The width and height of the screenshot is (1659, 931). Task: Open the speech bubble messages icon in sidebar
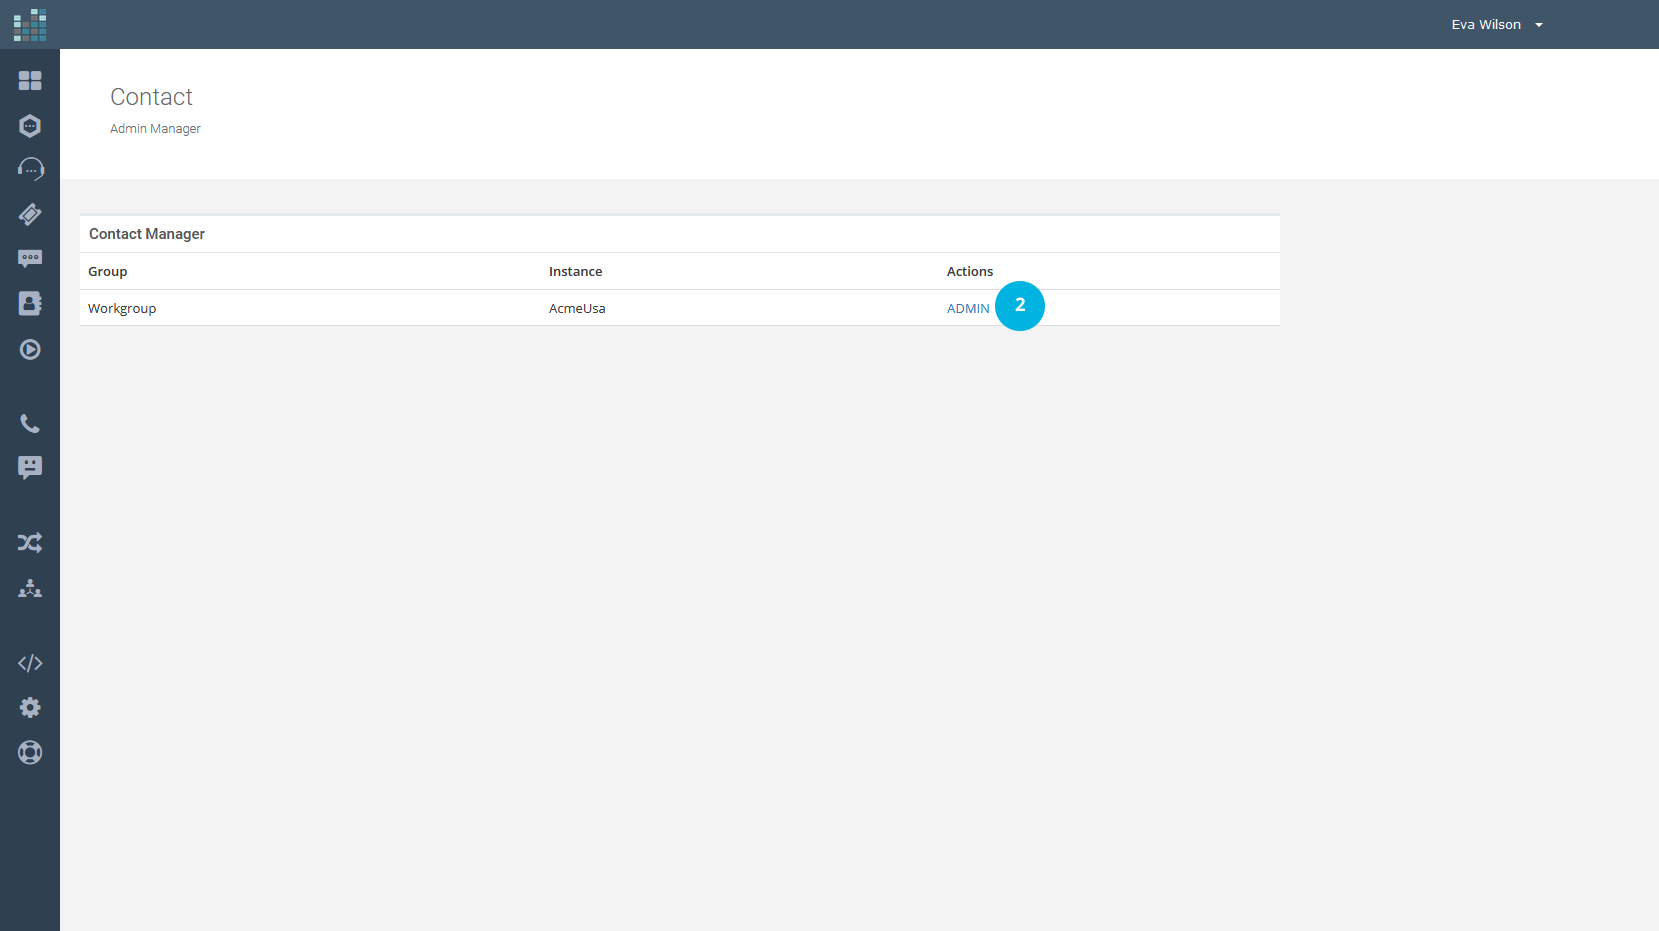[30, 259]
